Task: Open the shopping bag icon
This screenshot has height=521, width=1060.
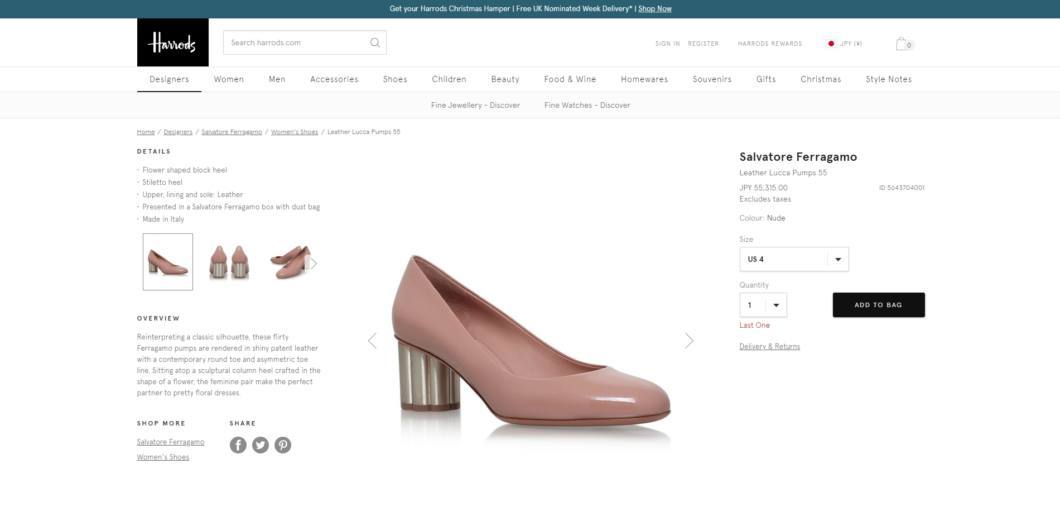Action: pyautogui.click(x=904, y=44)
